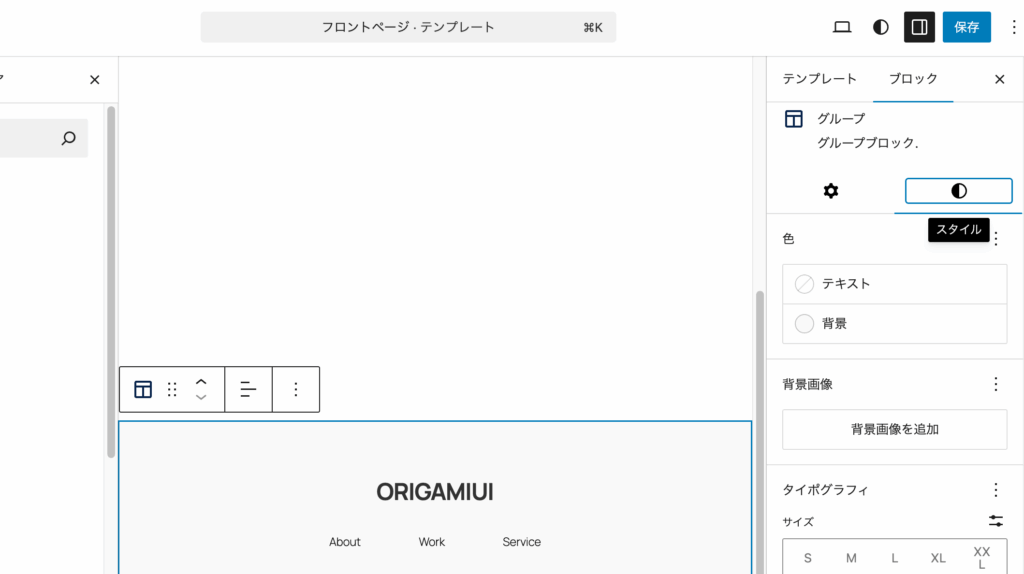Open the block alignment options
1024x574 pixels.
pos(248,390)
